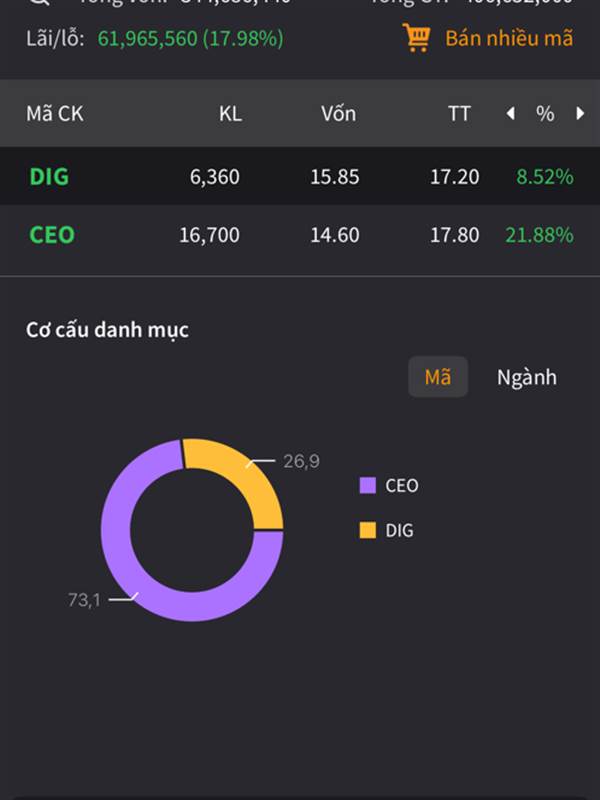Screen dimensions: 600x800
Task: Tap the % column header
Action: pyautogui.click(x=545, y=114)
